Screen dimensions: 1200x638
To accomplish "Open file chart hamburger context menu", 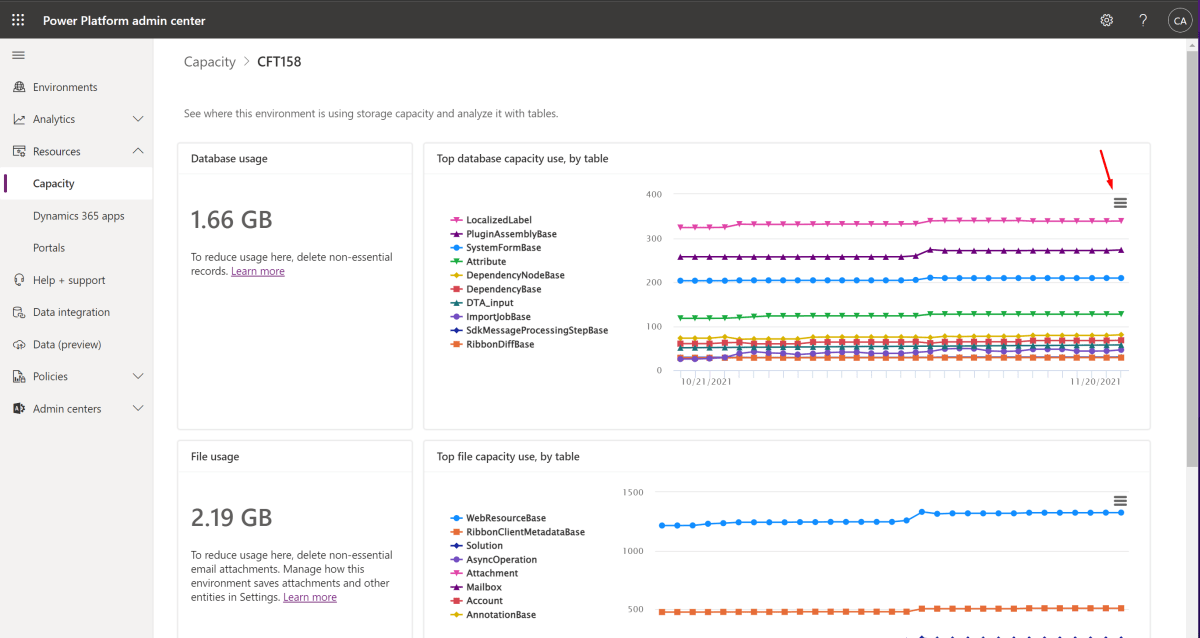I will 1120,501.
